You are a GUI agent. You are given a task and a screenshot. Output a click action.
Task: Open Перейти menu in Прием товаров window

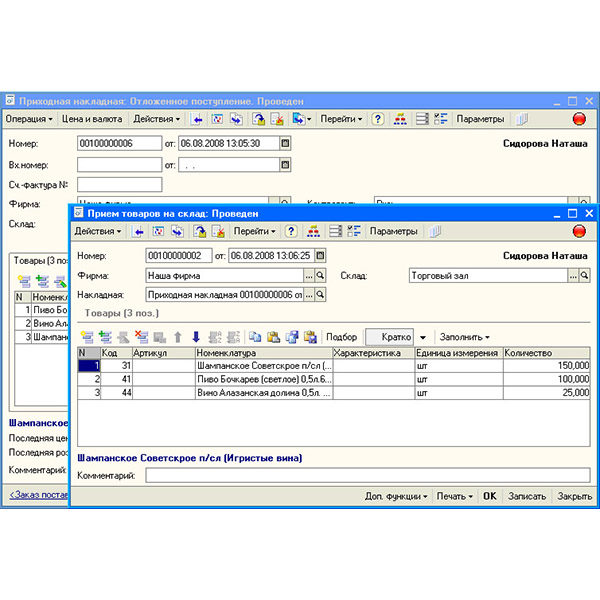tap(254, 231)
